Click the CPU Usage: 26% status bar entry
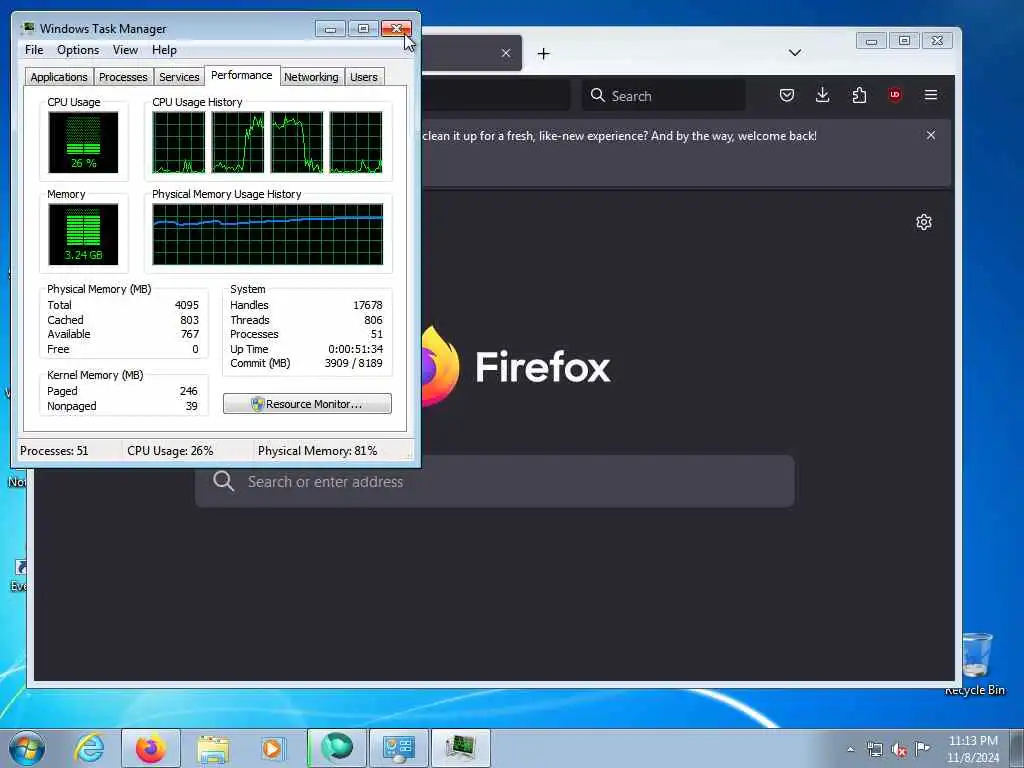 [x=170, y=451]
